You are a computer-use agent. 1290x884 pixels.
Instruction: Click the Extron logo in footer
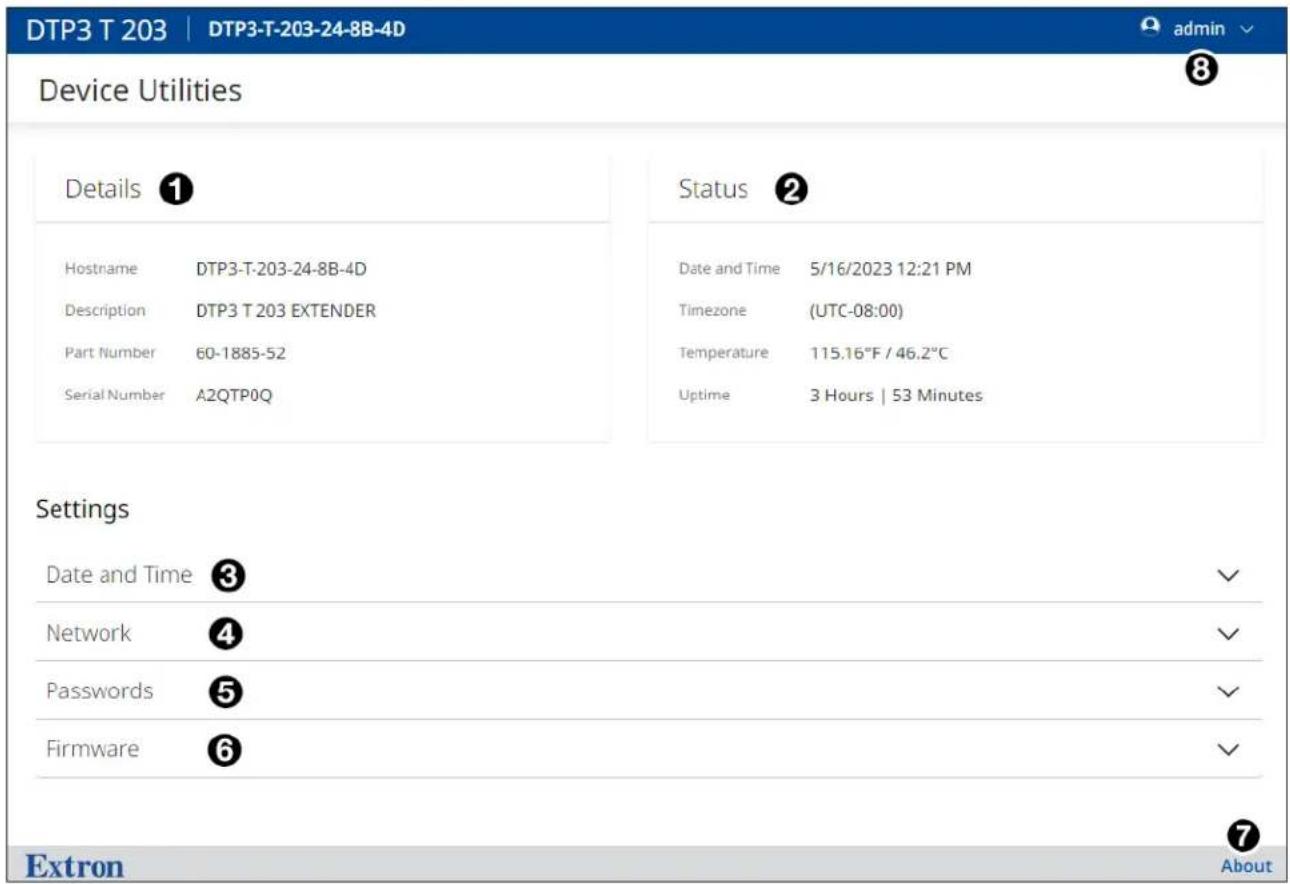point(75,865)
